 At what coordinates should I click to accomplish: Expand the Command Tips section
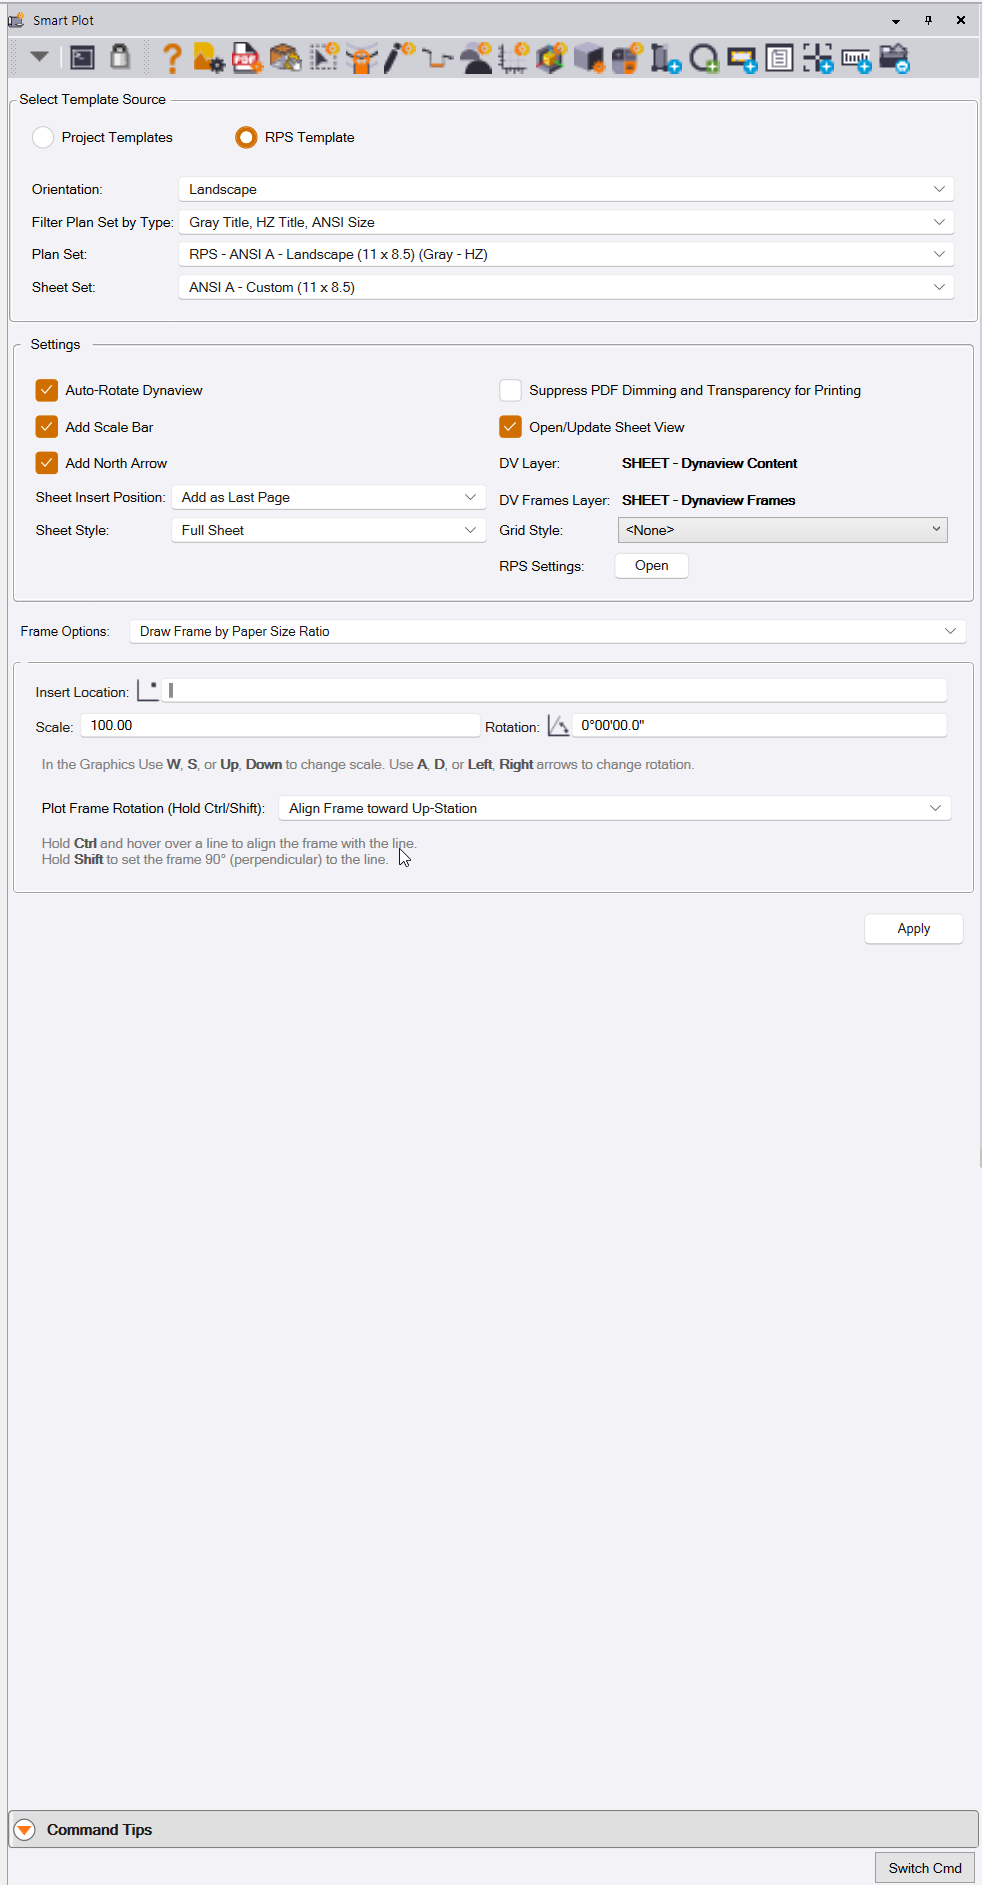pos(25,1829)
